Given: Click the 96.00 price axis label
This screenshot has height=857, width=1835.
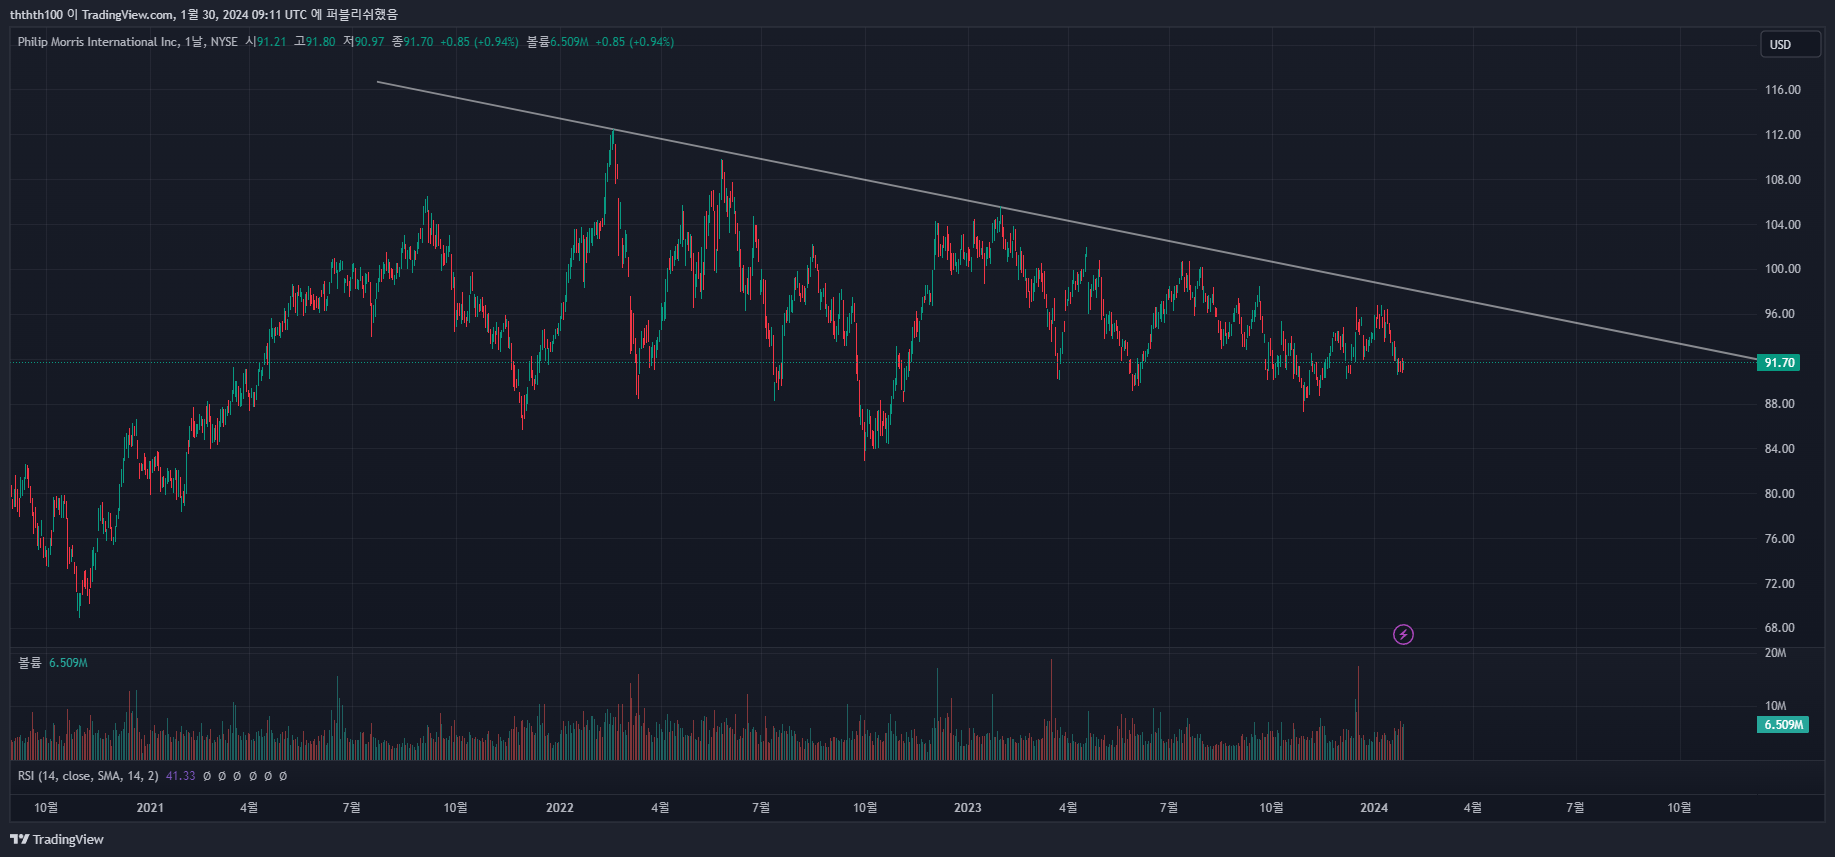Looking at the screenshot, I should click(1779, 314).
